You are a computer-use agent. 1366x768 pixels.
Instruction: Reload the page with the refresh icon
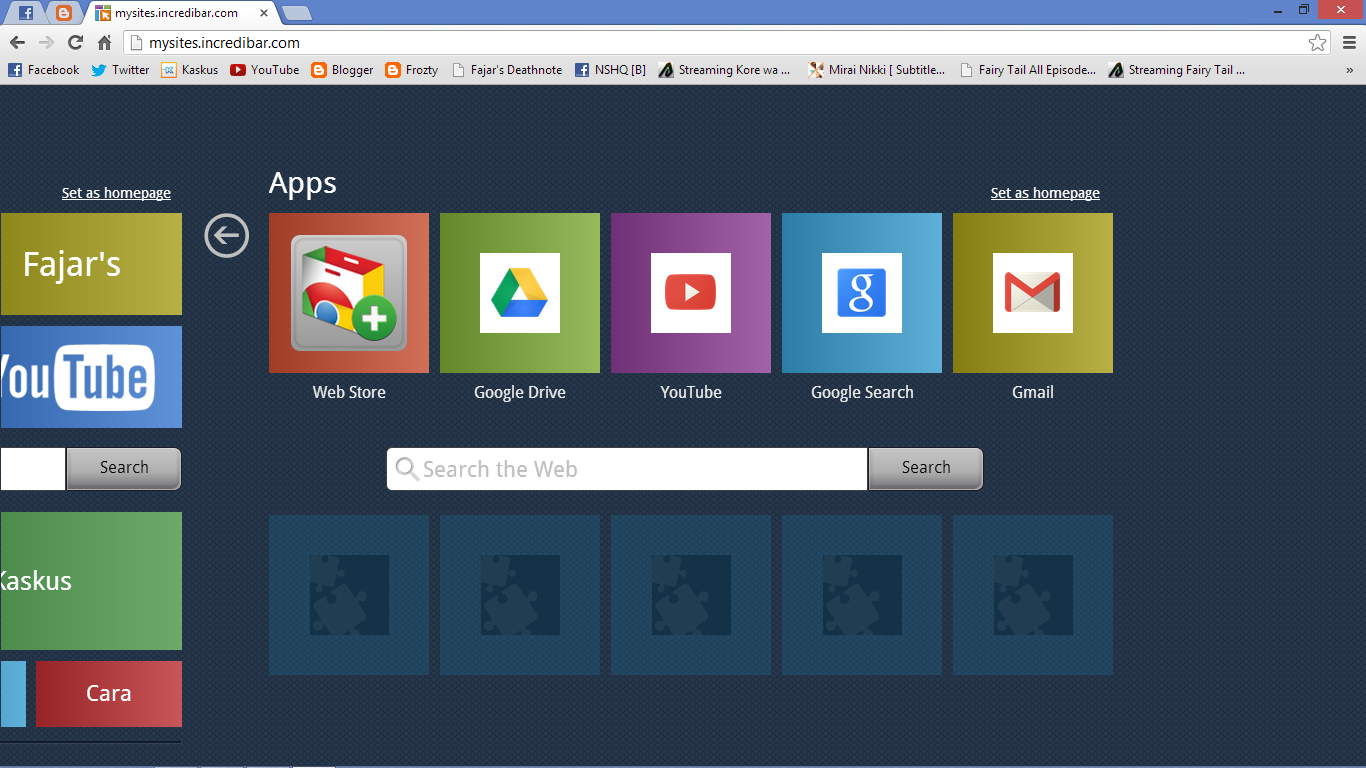coord(75,44)
